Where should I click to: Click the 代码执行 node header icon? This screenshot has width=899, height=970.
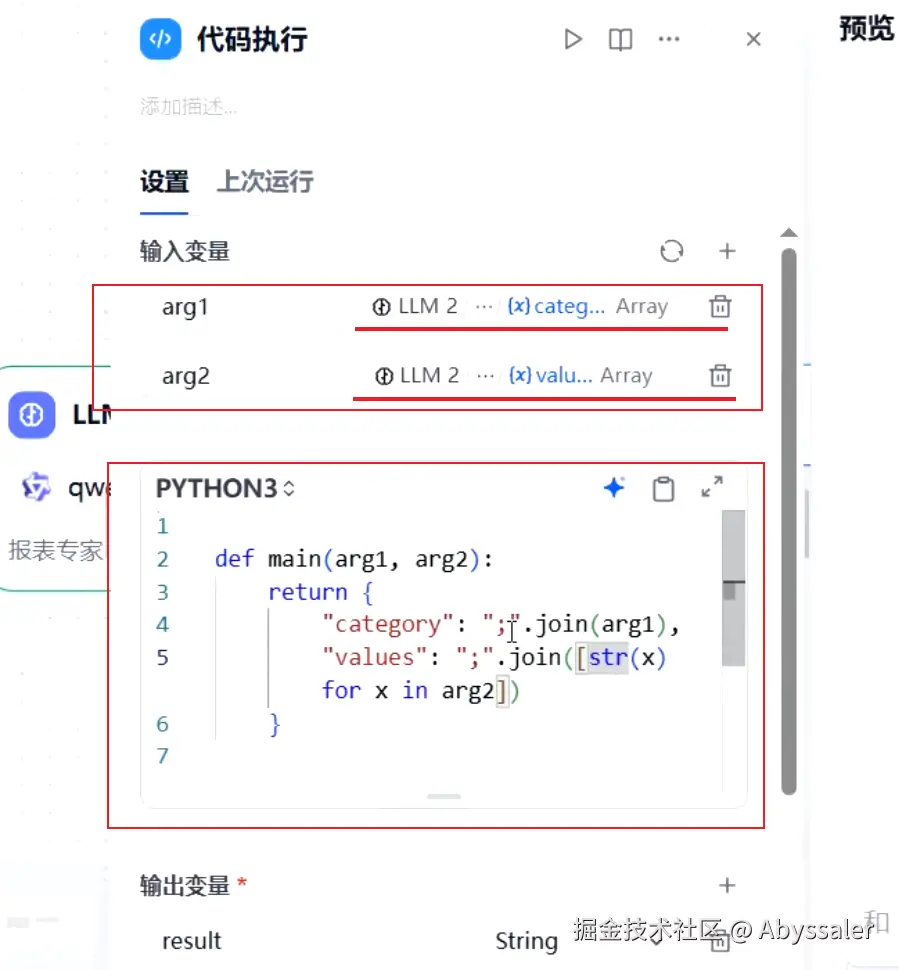(160, 39)
